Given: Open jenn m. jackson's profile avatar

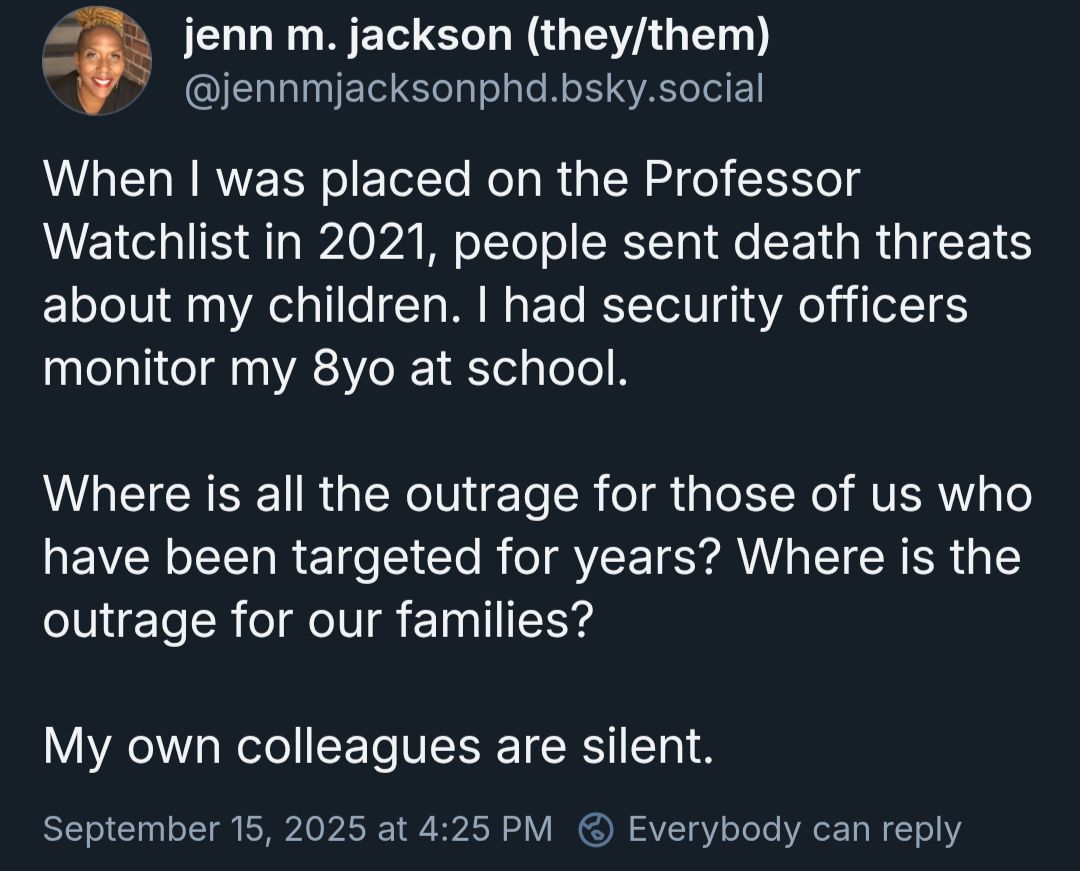Looking at the screenshot, I should coord(97,62).
